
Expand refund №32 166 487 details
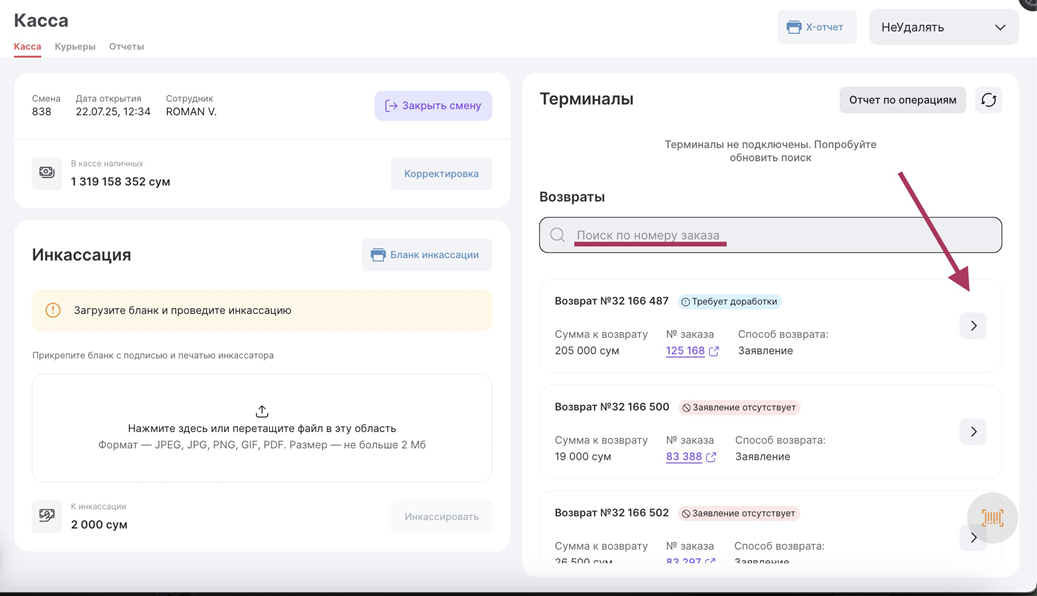[973, 326]
